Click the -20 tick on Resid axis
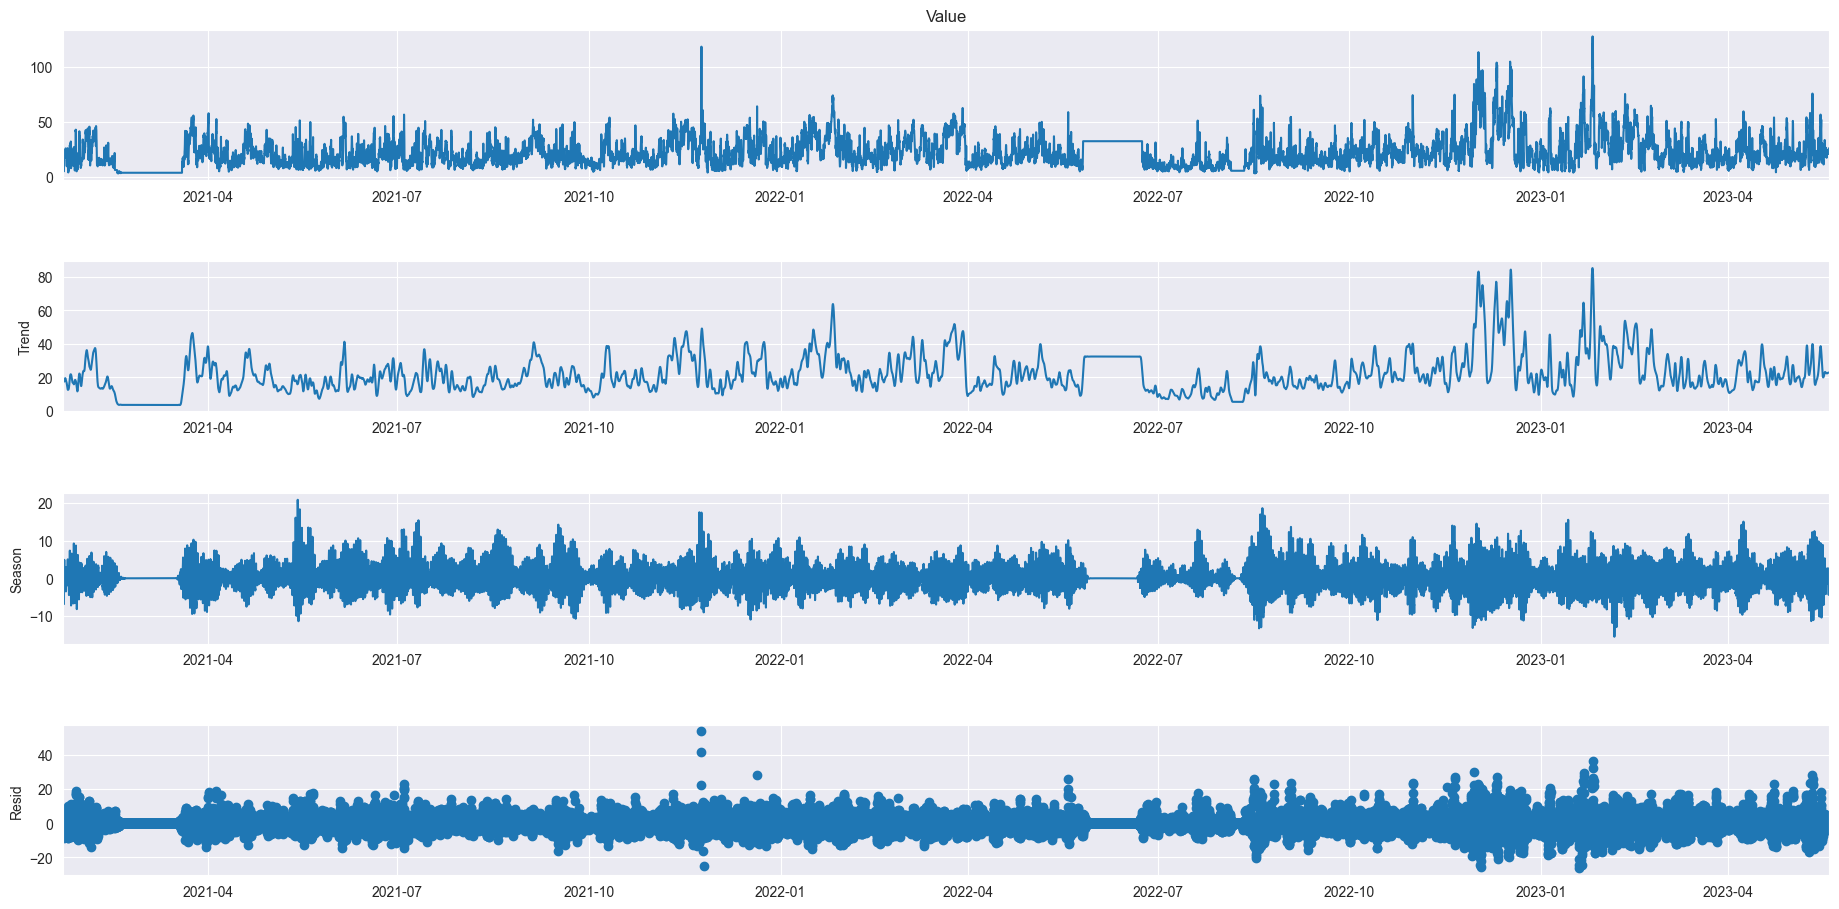This screenshot has height=909, width=1839. point(42,858)
